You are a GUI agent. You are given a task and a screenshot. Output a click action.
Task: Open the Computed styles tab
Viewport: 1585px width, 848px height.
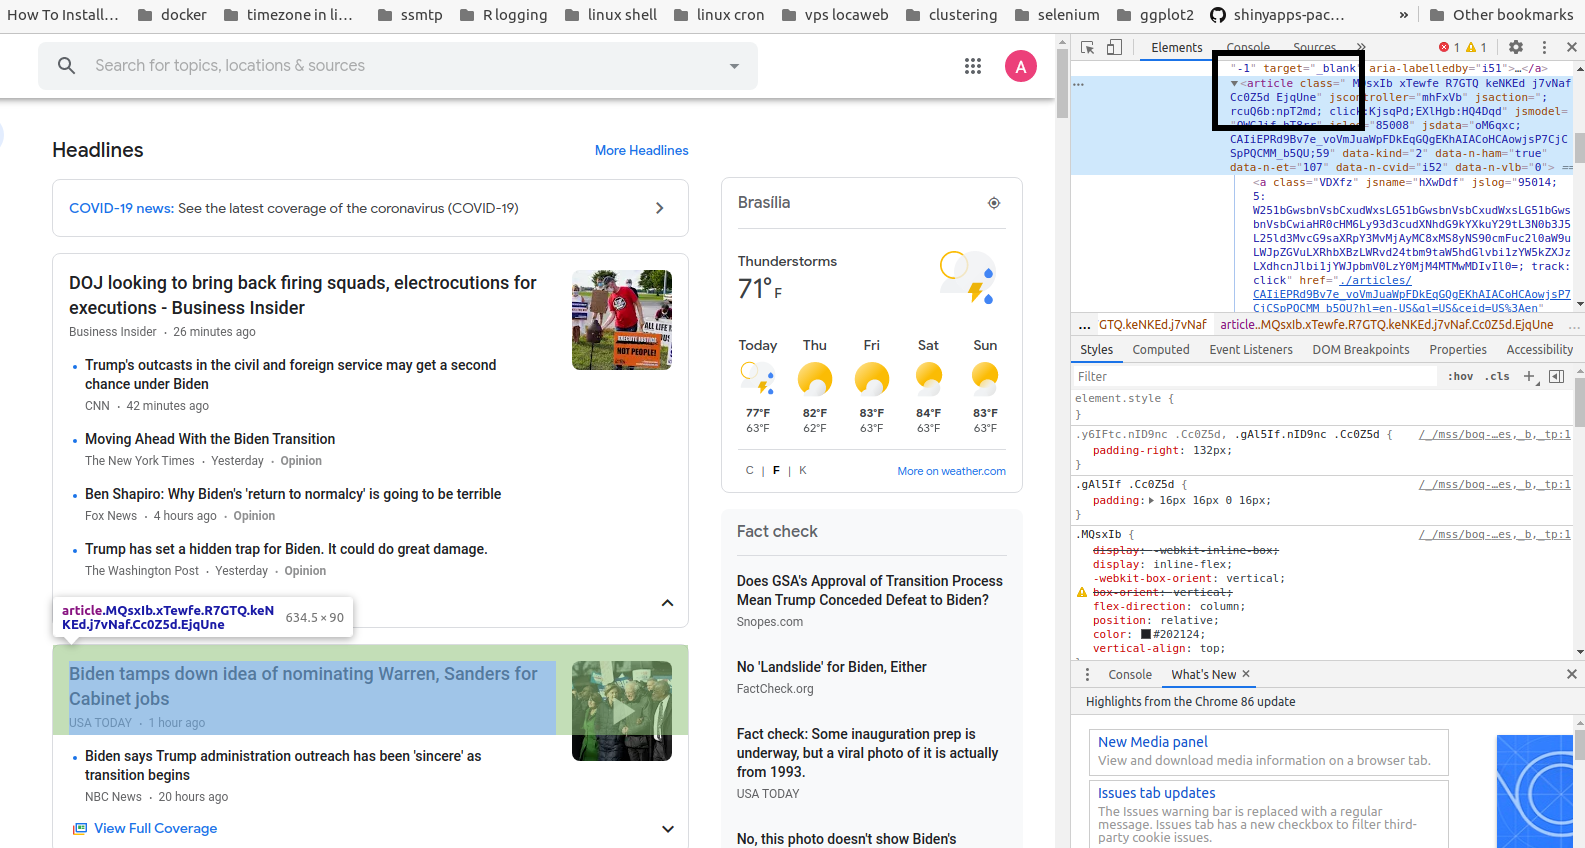[x=1161, y=350]
